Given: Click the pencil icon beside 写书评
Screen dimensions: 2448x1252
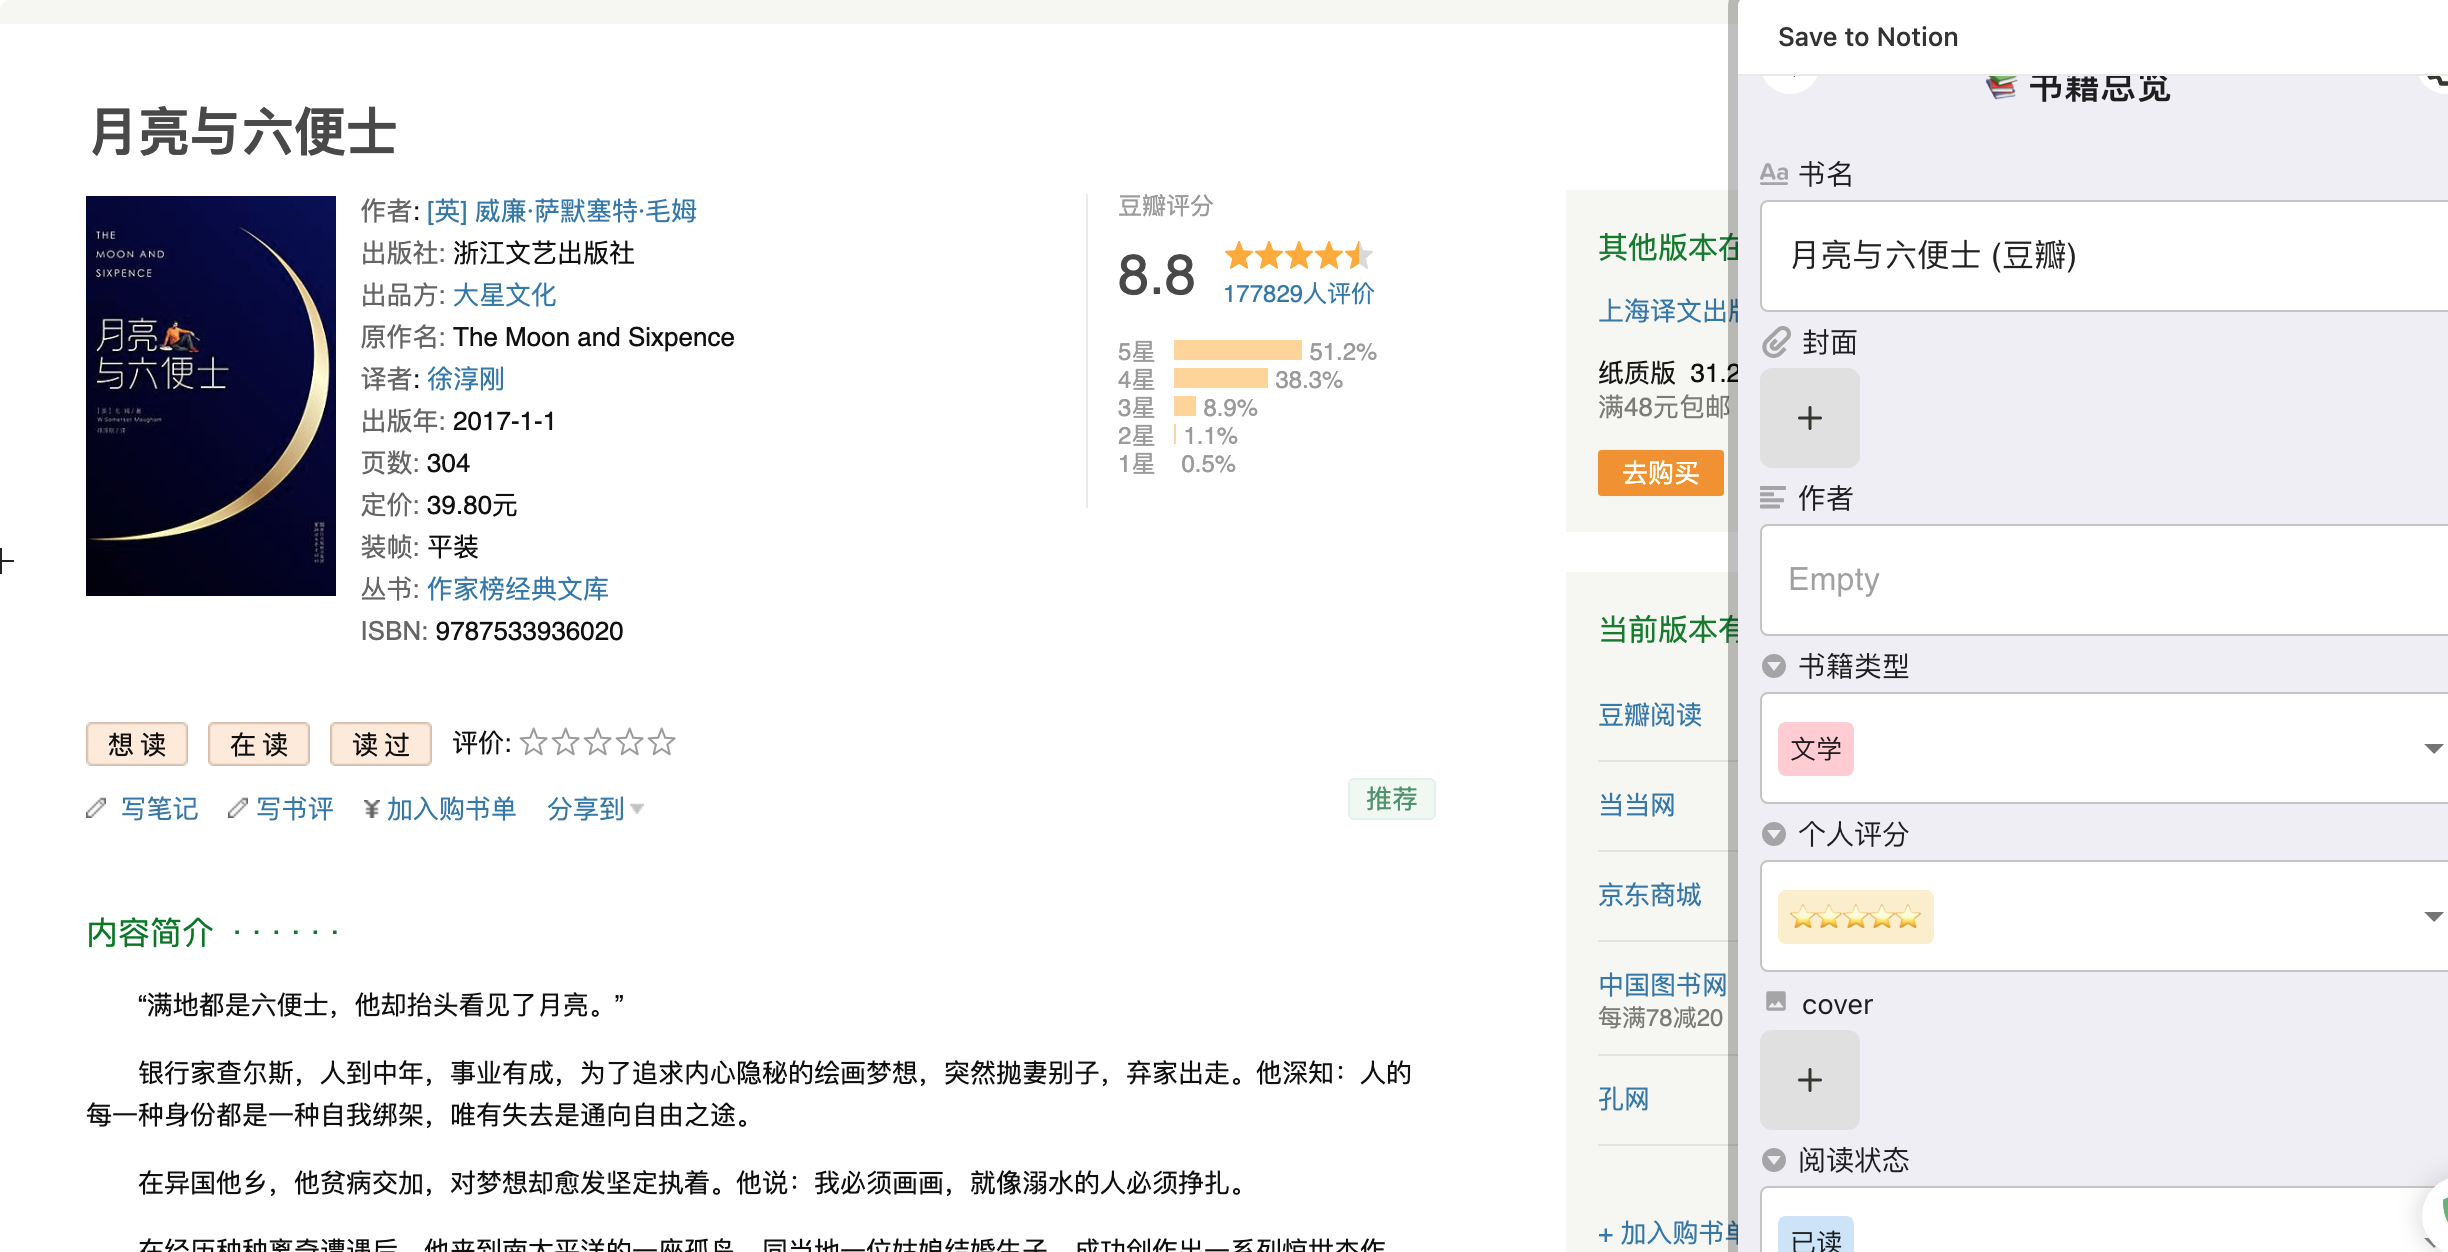Looking at the screenshot, I should coord(237,808).
